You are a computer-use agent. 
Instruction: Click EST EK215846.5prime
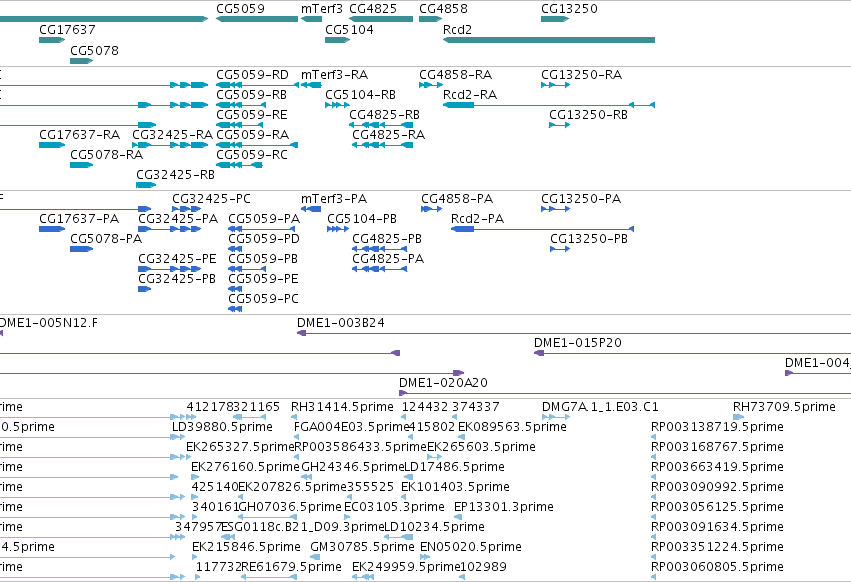pos(195,558)
